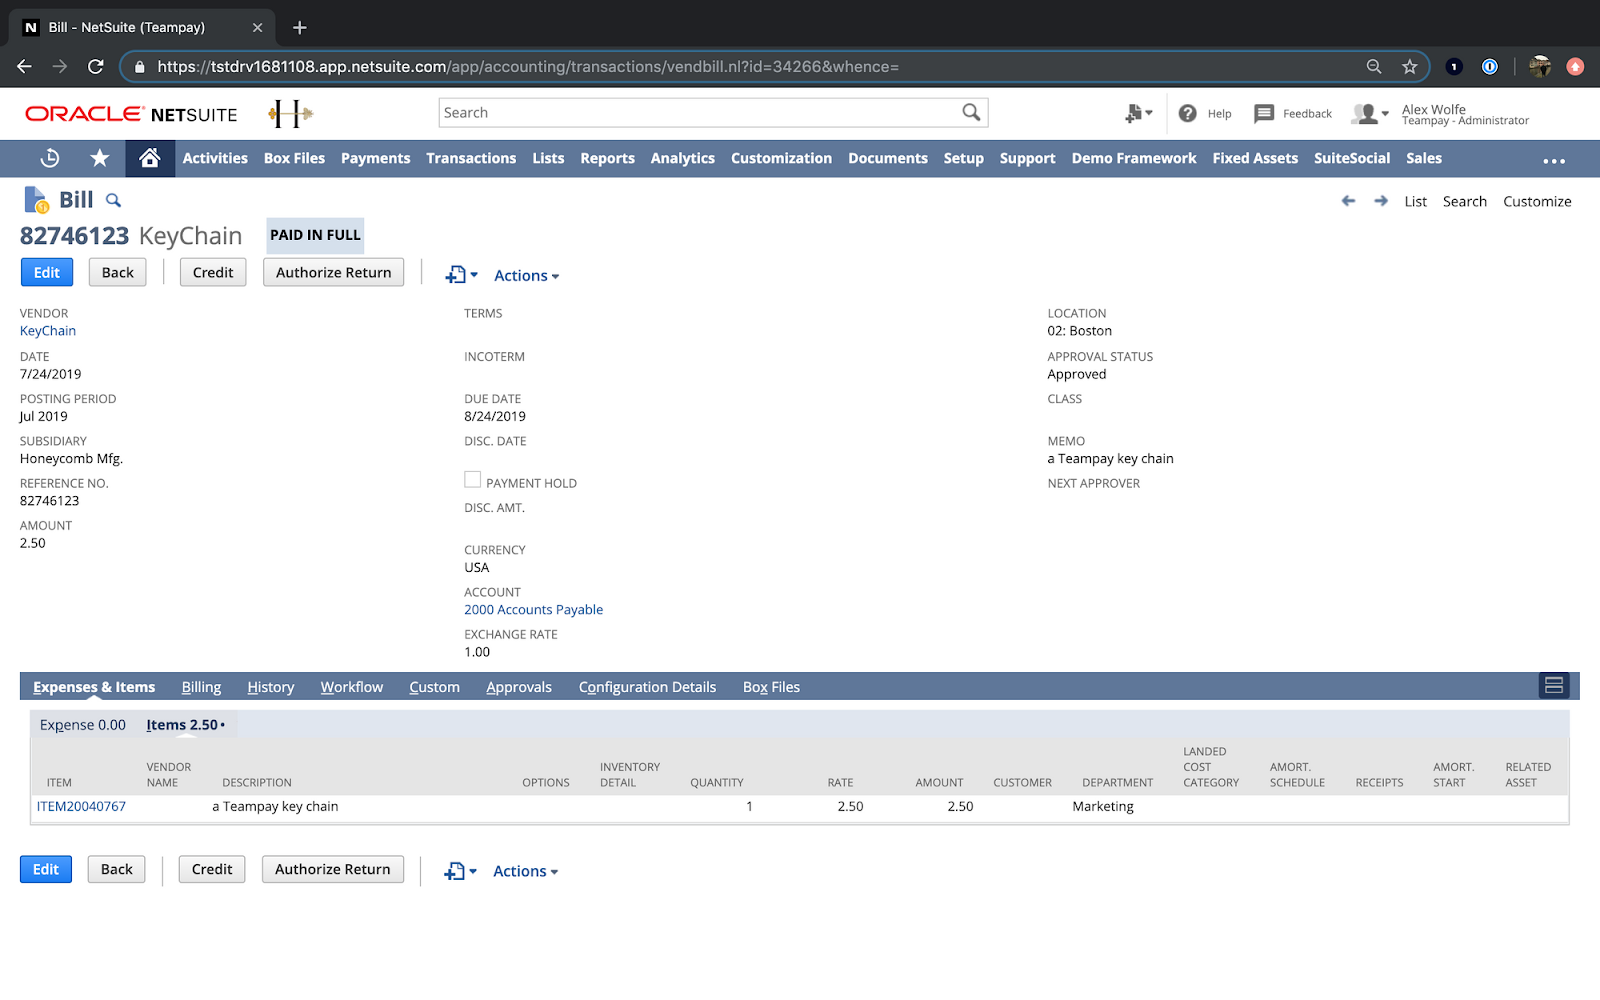Open the 2000 Accounts Payable link
This screenshot has height=1000, width=1600.
534,610
